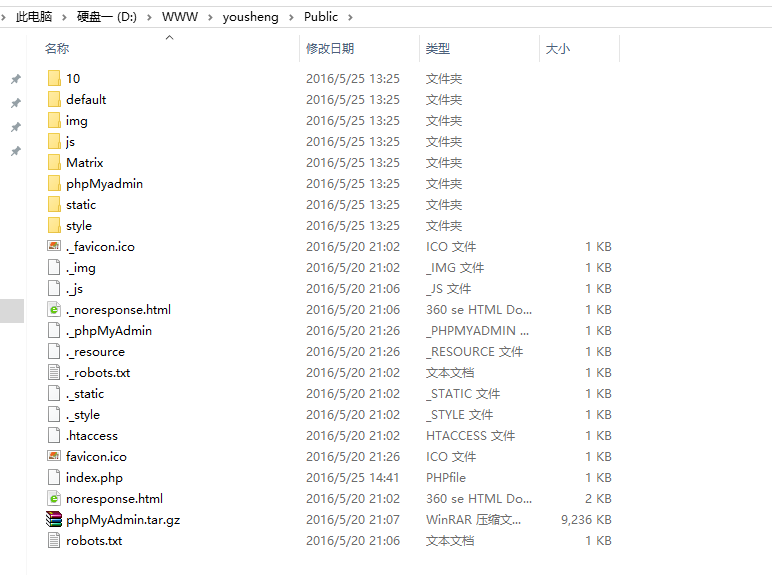
Task: Open the chevron dropdown between WWW and yousheng
Action: point(211,17)
